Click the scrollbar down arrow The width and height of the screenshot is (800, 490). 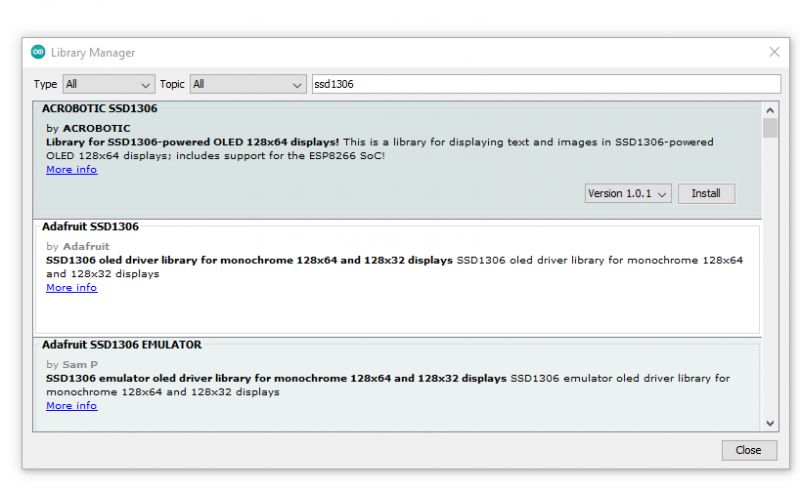tap(770, 423)
